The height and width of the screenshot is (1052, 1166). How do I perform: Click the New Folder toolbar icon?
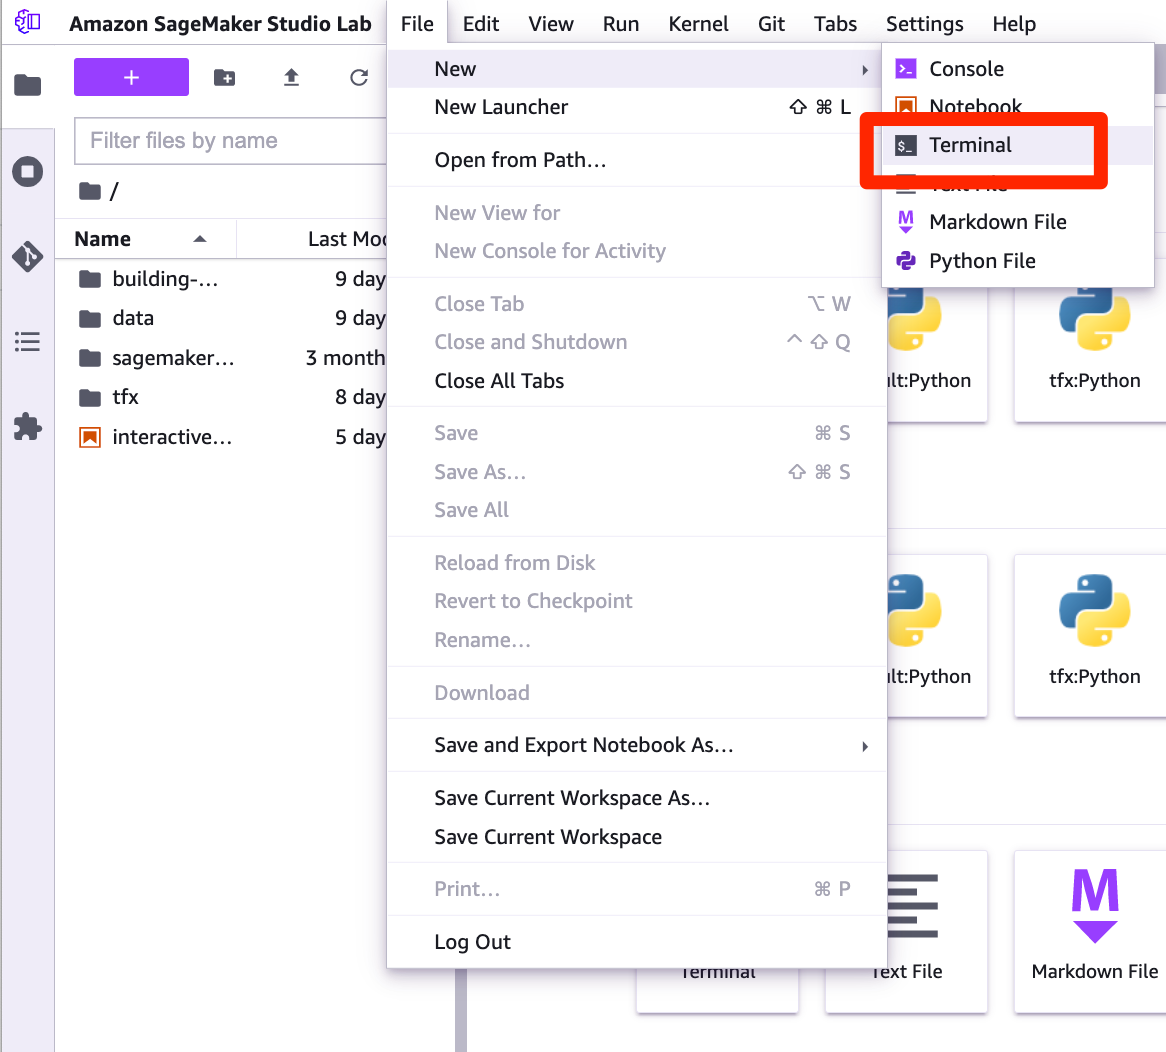click(225, 77)
